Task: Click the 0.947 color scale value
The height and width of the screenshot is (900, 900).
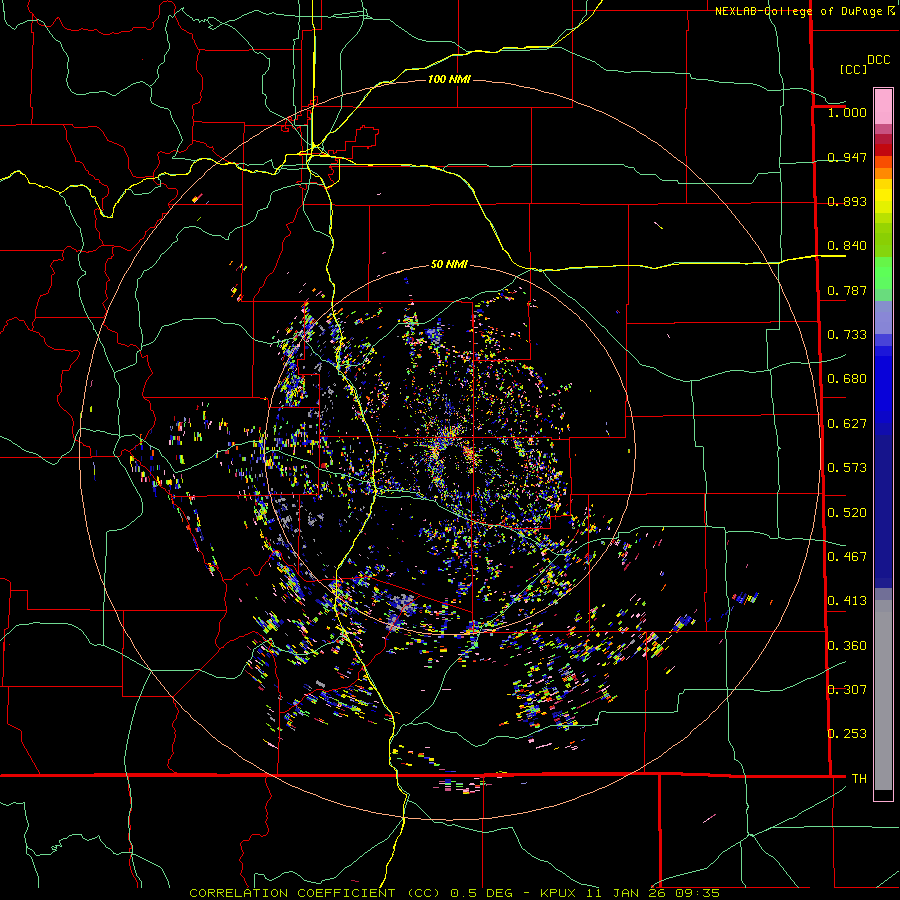Action: [x=847, y=157]
